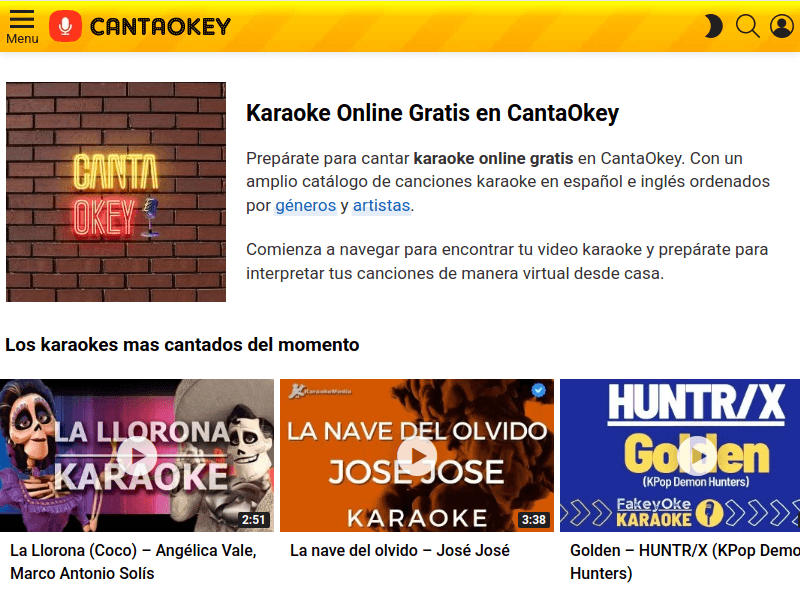Open the géneros link
Viewport: 800px width, 600px height.
click(x=305, y=205)
